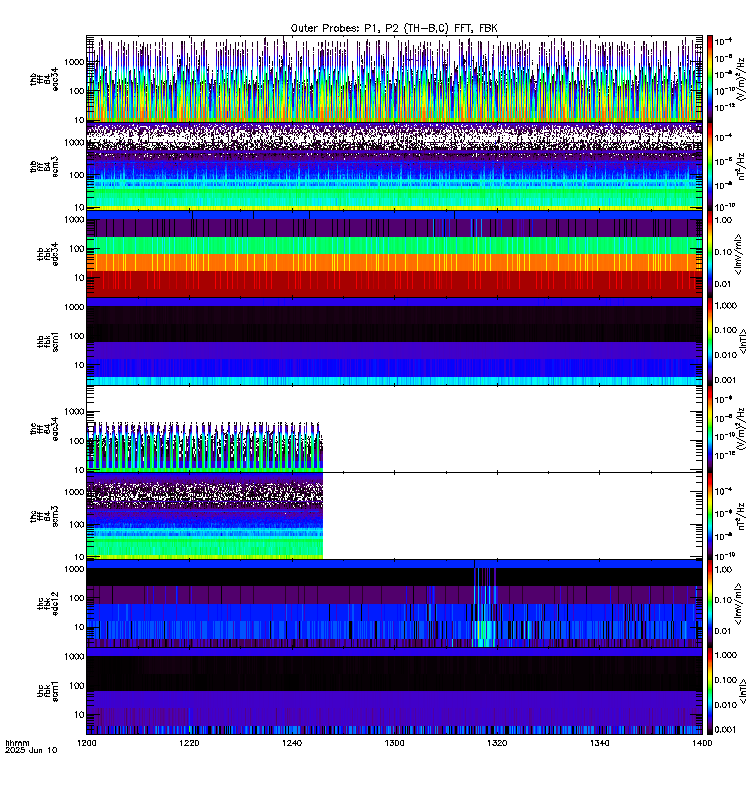This screenshot has height=800, width=750.
Task: Click the '1320' time axis tick label
Action: pyautogui.click(x=497, y=743)
